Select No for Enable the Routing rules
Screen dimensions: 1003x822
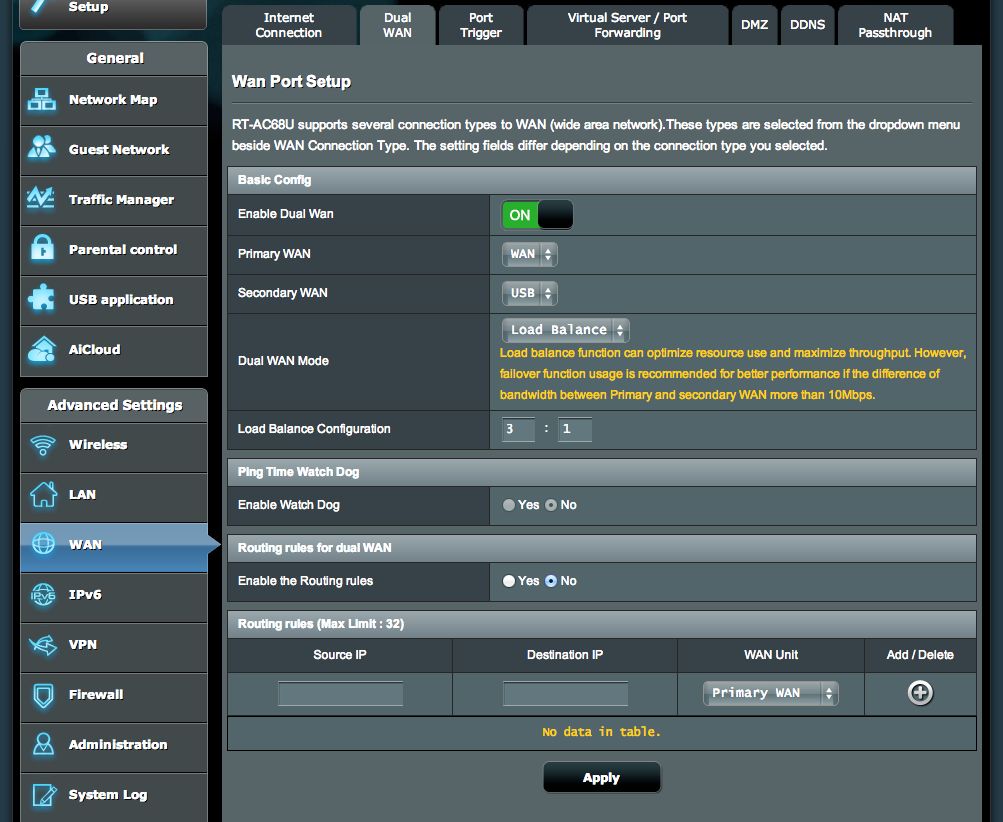tap(551, 581)
